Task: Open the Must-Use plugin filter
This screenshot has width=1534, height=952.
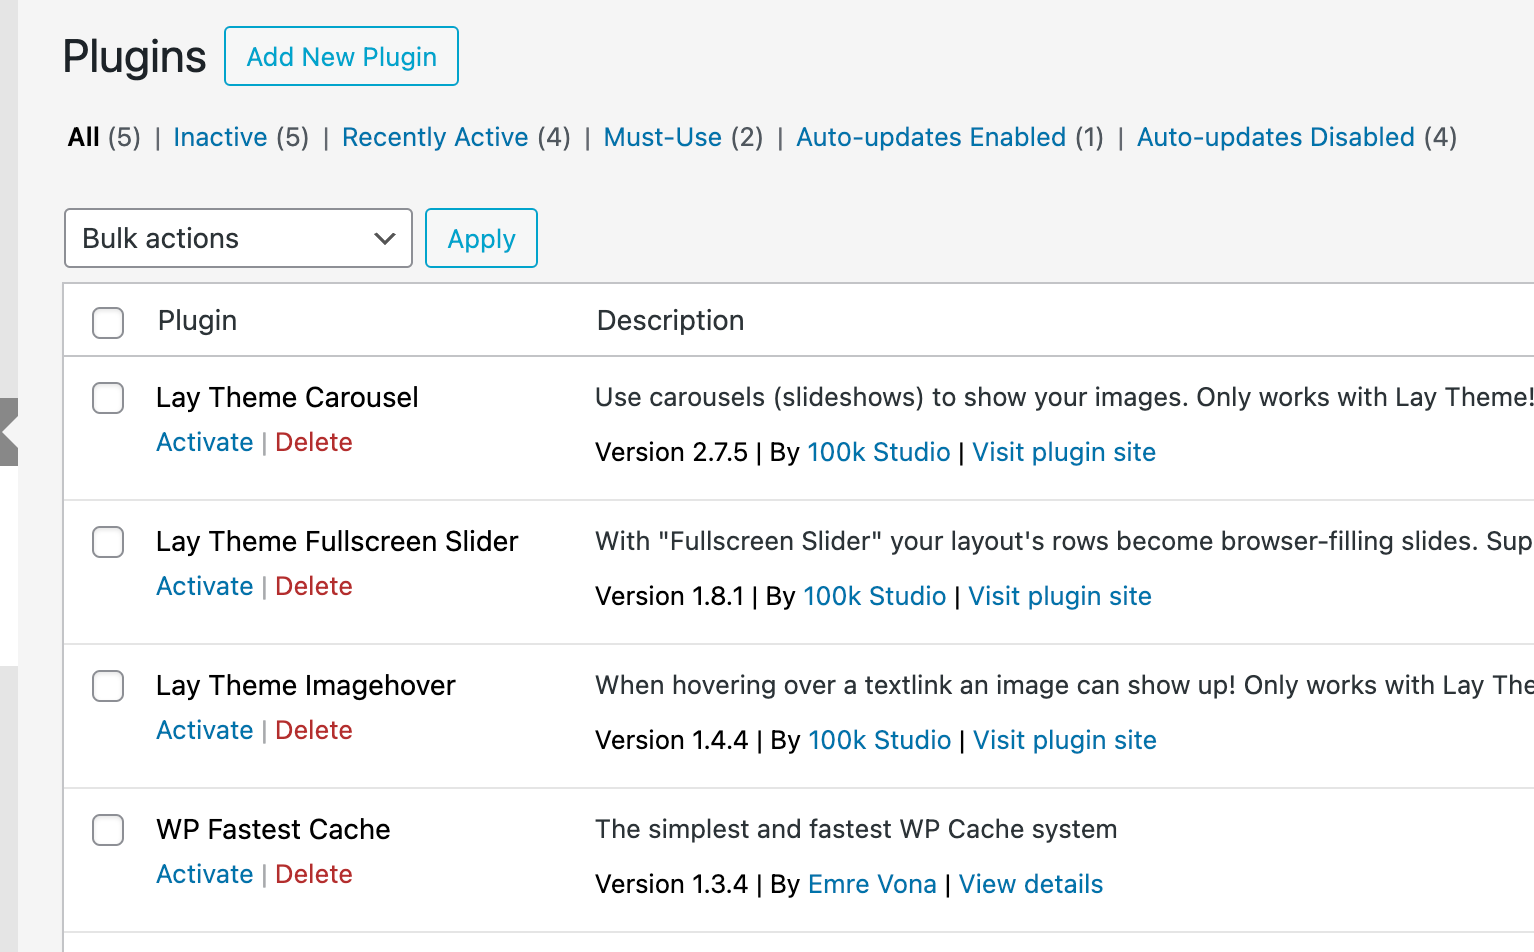Action: tap(662, 137)
